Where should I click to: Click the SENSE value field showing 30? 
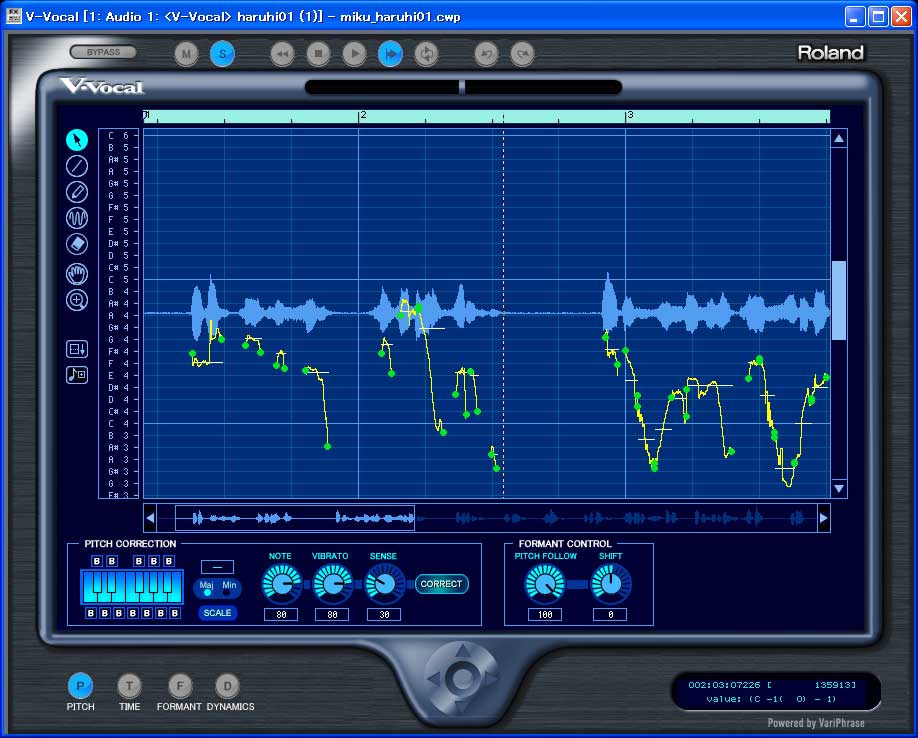tap(384, 615)
